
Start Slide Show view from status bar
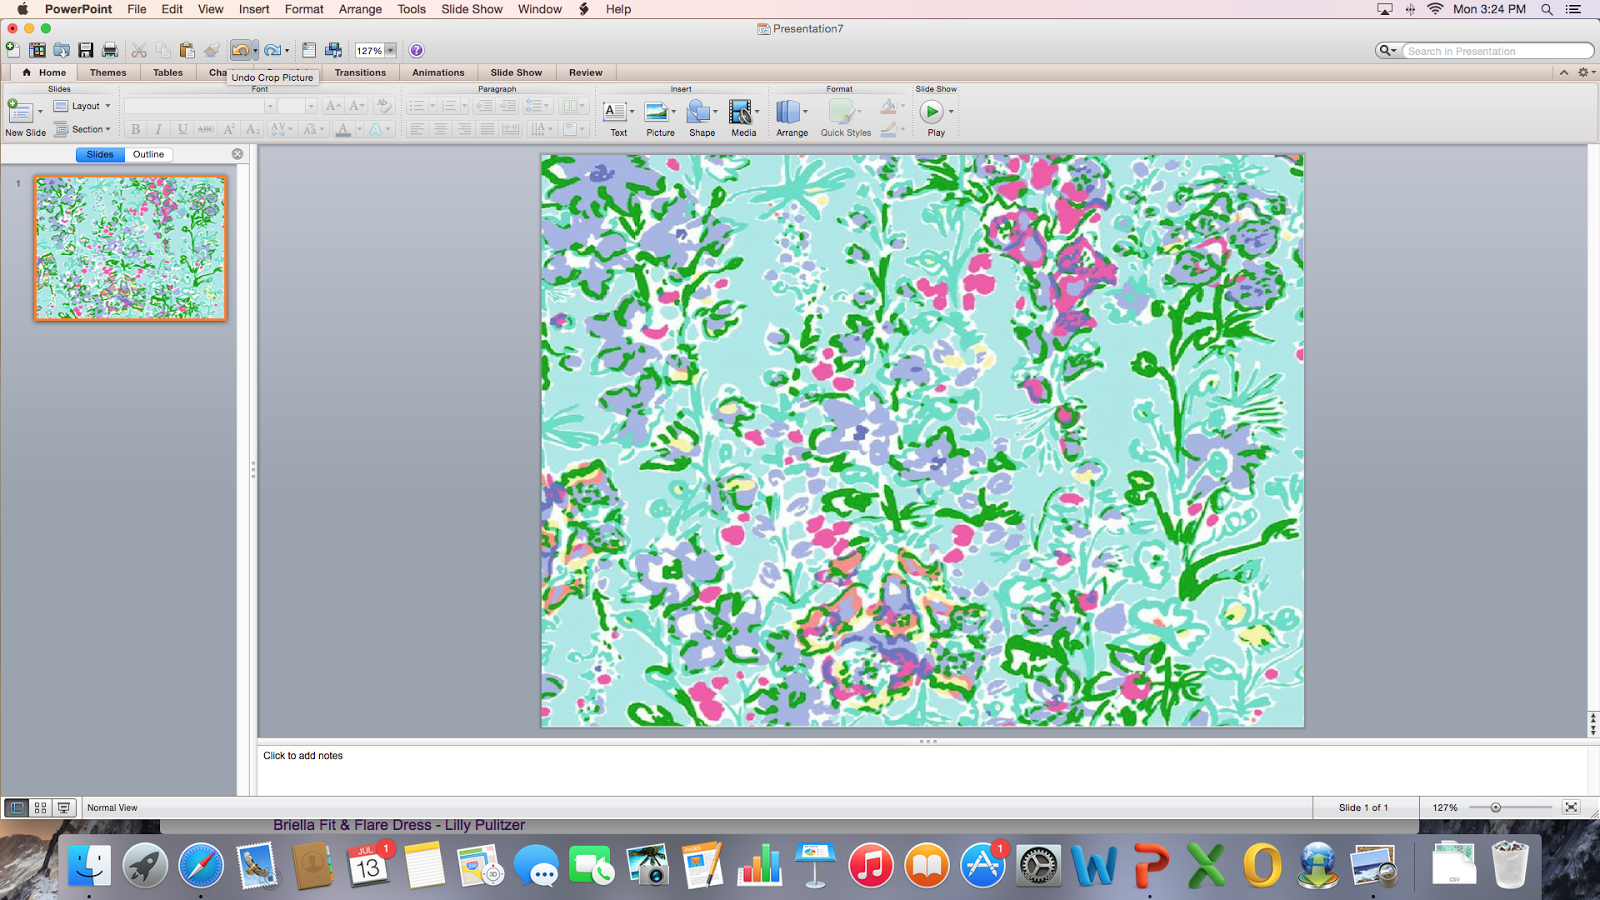coord(64,807)
